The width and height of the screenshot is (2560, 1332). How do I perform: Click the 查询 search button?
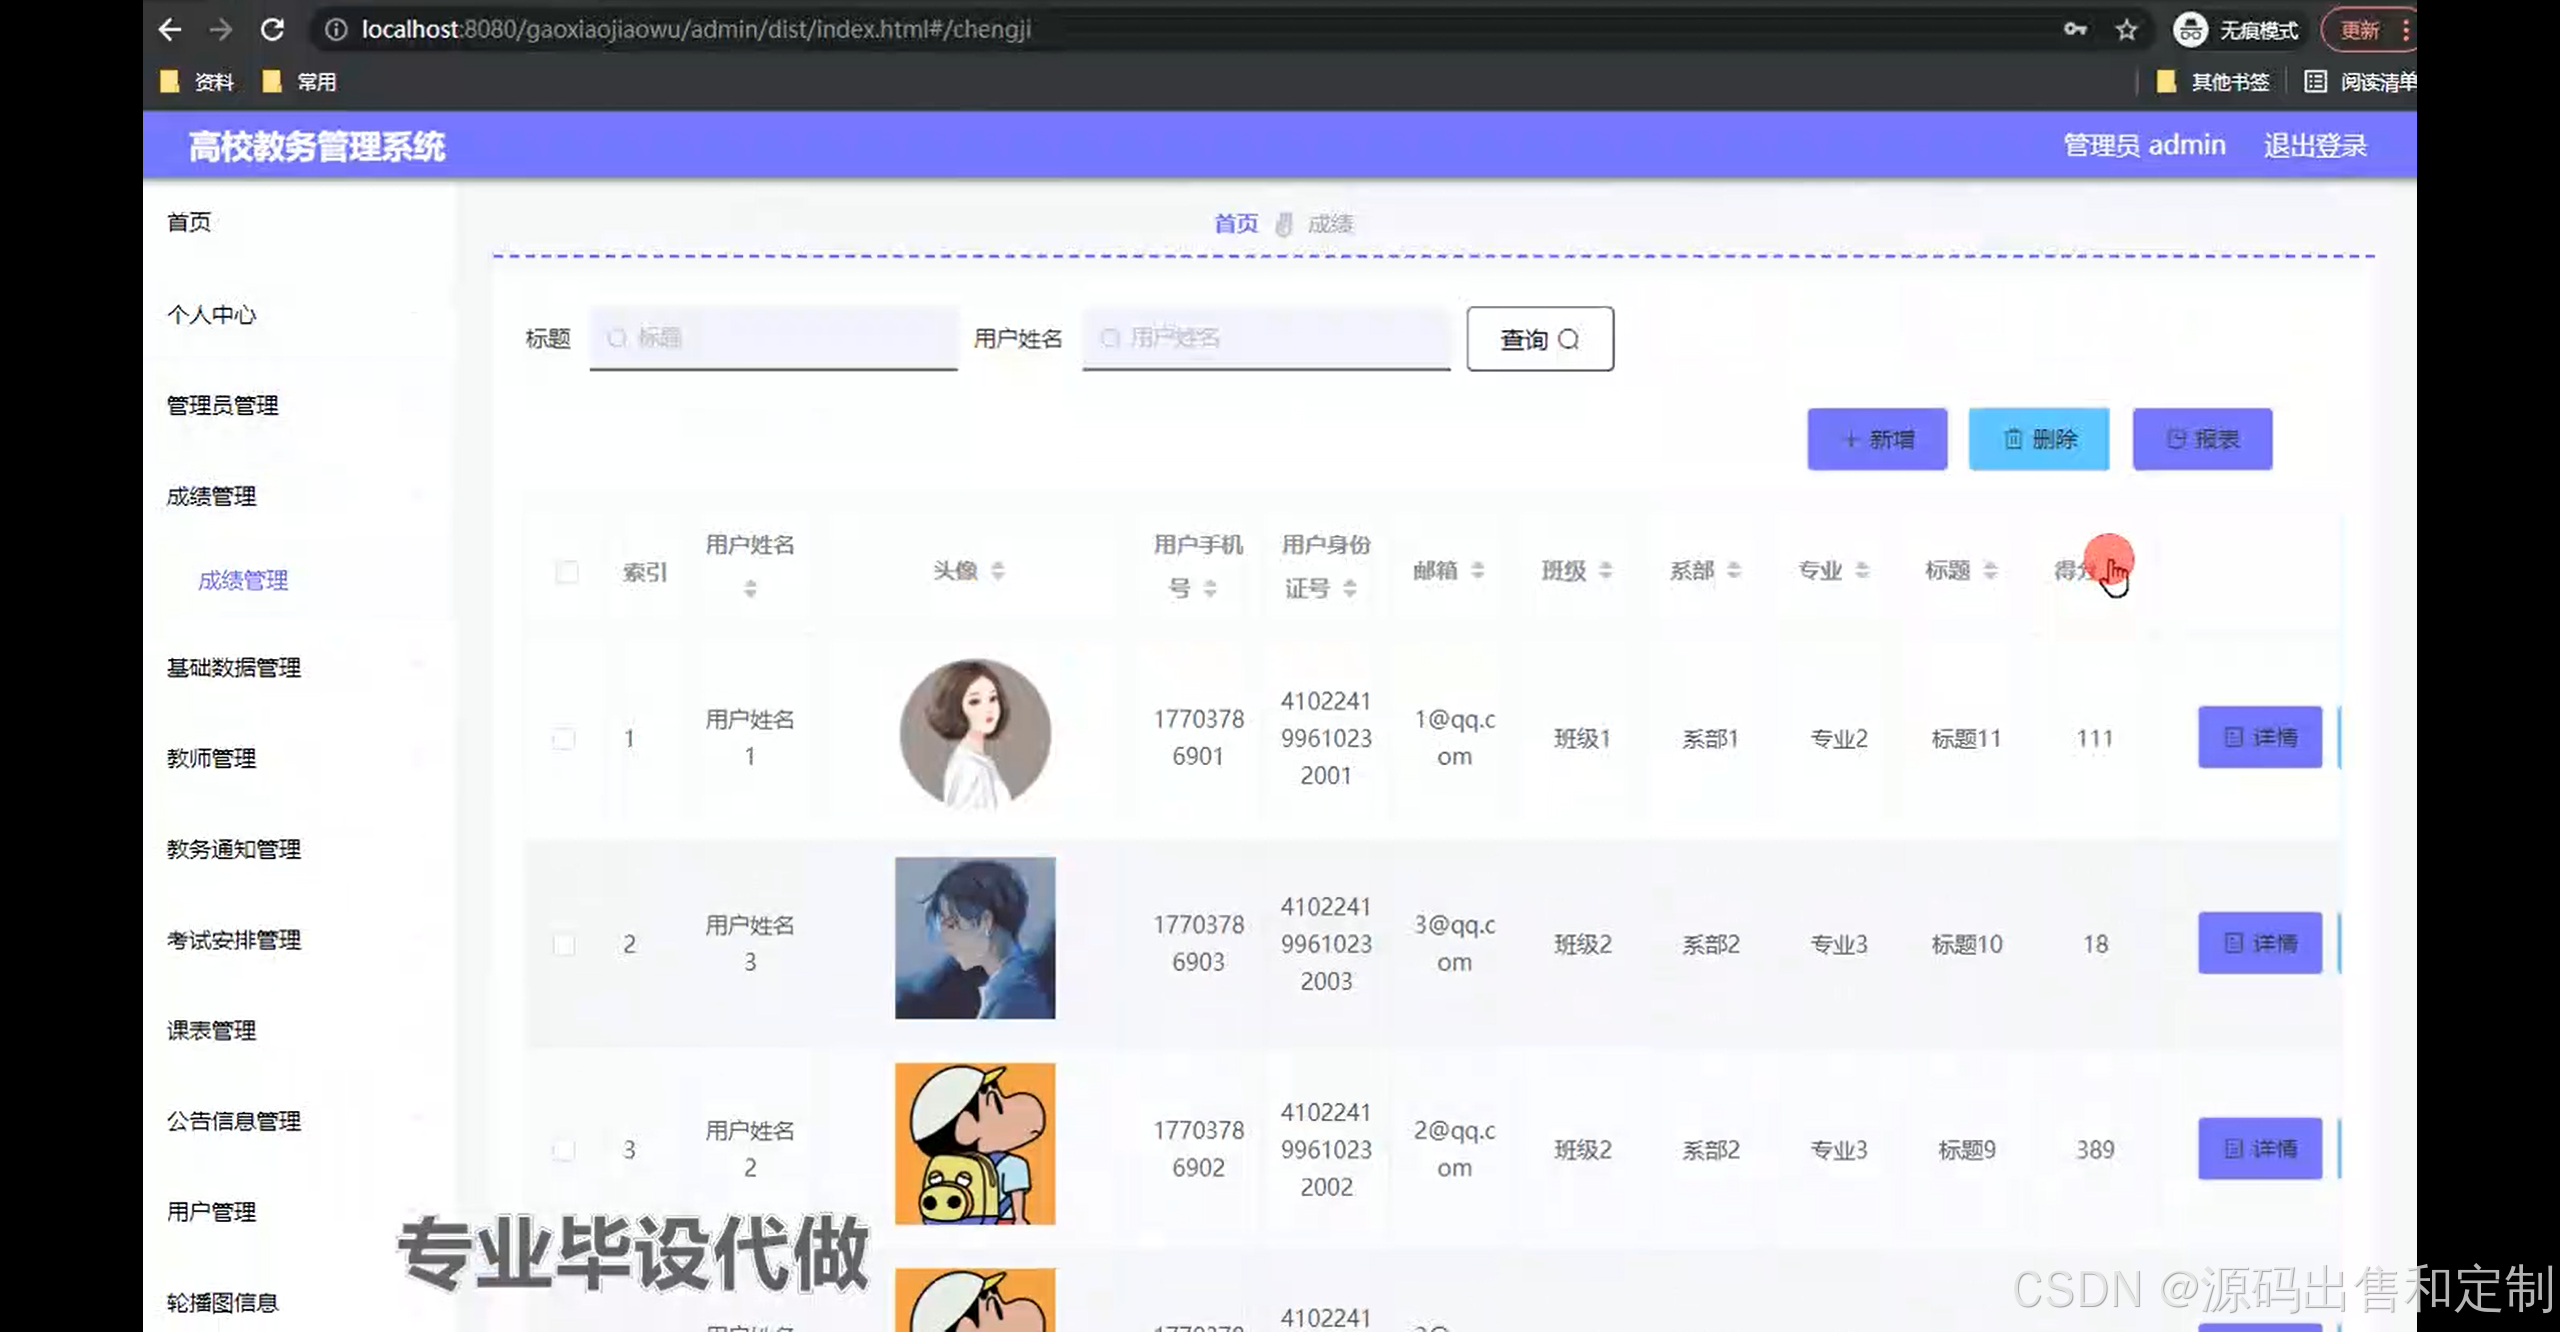[x=1539, y=339]
